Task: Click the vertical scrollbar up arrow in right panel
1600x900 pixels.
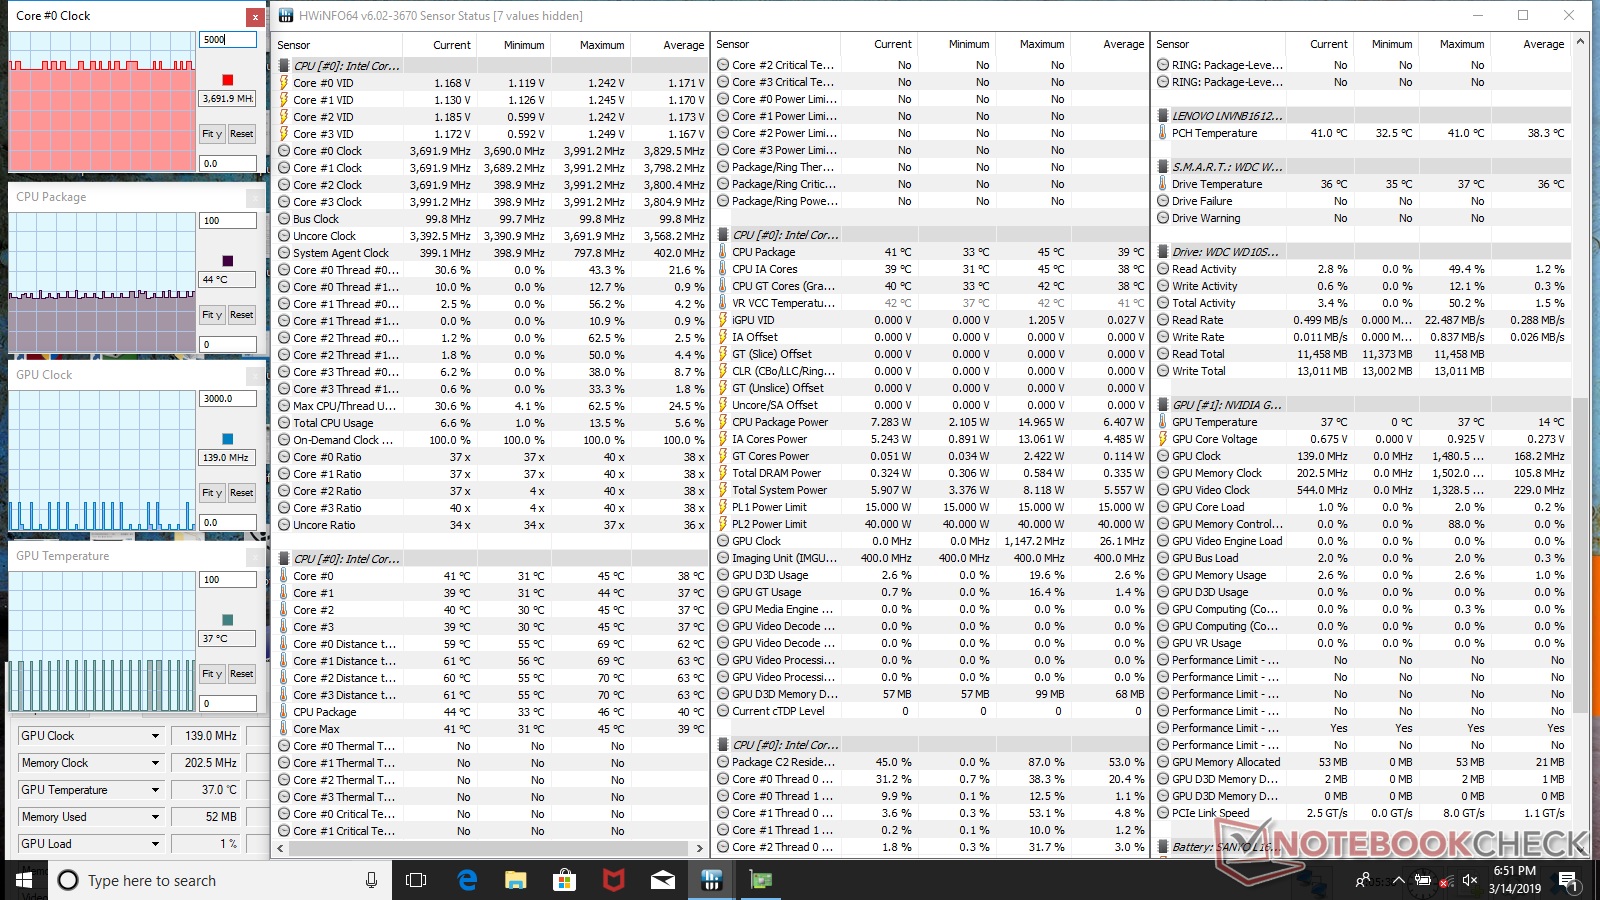Action: pyautogui.click(x=1581, y=42)
